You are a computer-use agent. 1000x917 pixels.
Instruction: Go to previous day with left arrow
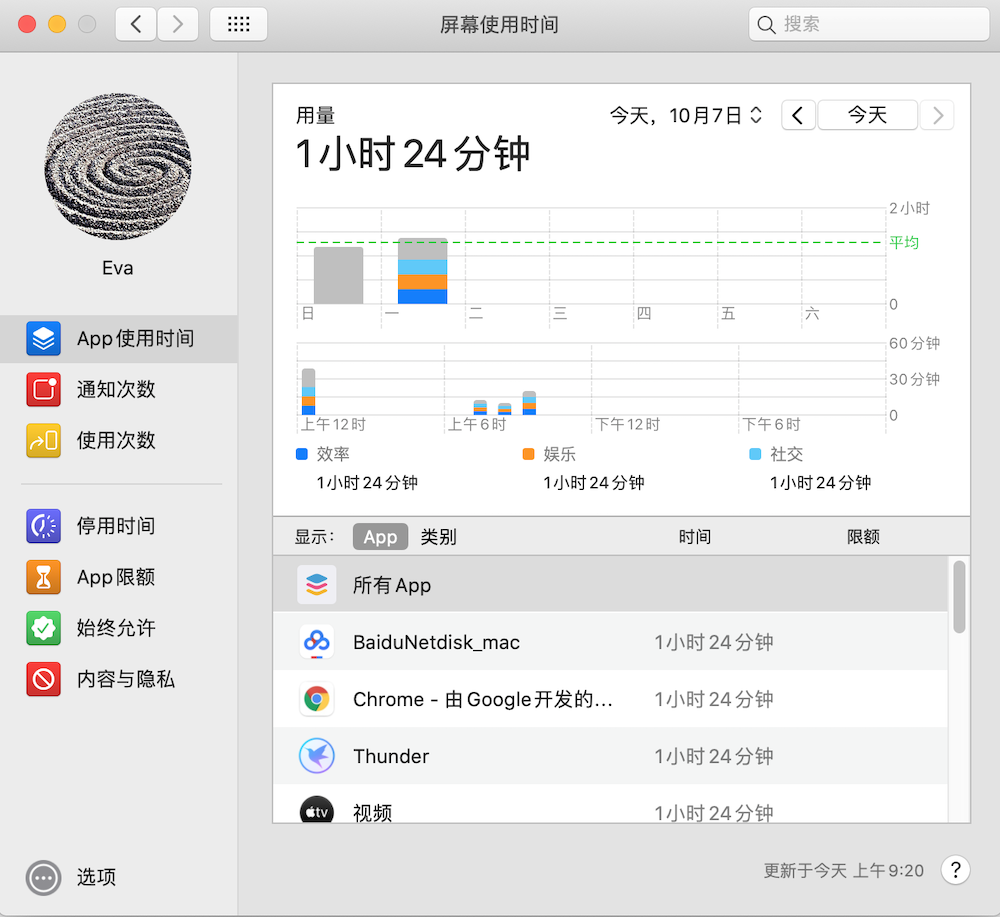click(x=798, y=116)
